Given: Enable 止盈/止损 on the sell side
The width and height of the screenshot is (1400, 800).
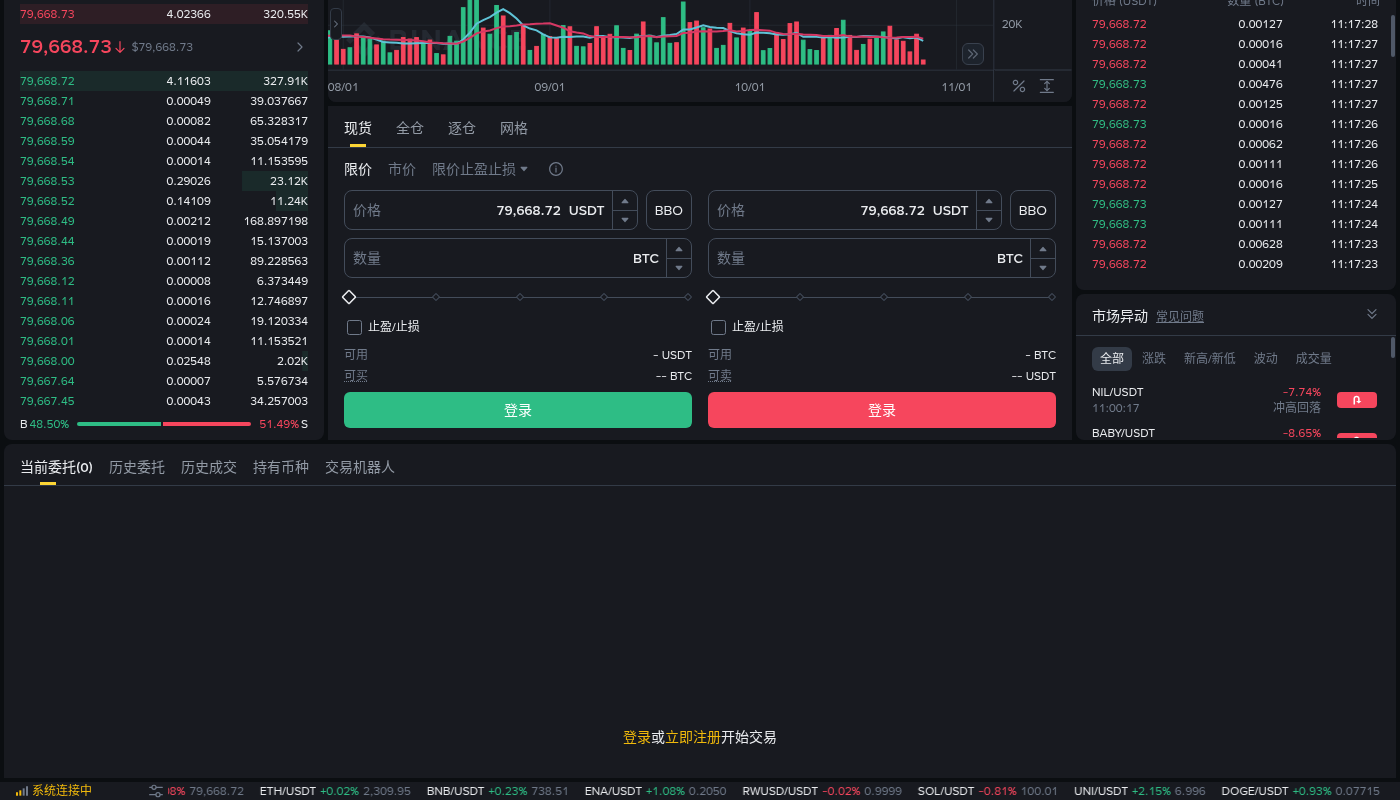Looking at the screenshot, I should [718, 327].
